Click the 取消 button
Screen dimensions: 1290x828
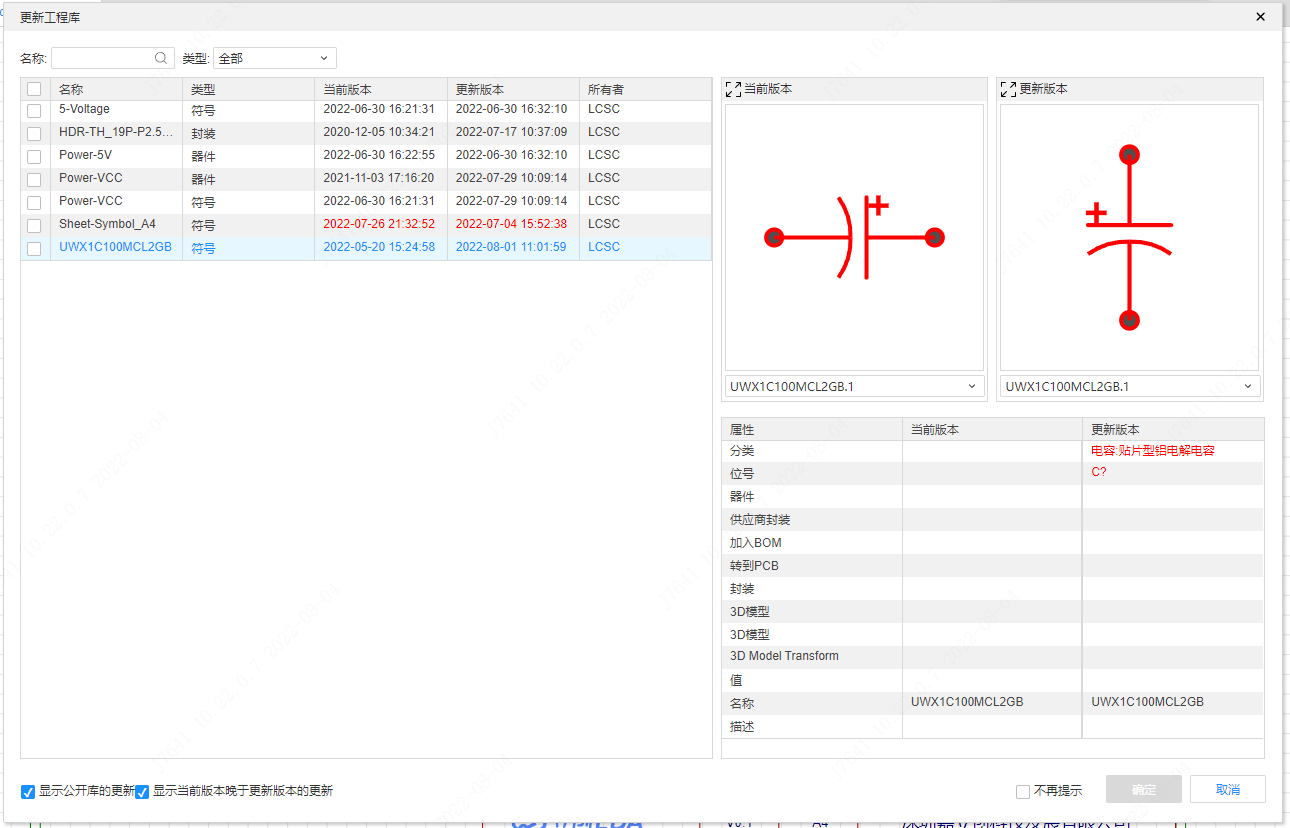click(x=1228, y=789)
